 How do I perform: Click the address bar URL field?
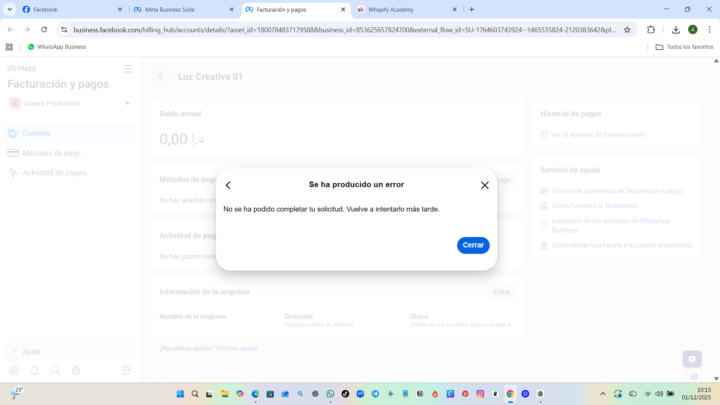(x=344, y=30)
